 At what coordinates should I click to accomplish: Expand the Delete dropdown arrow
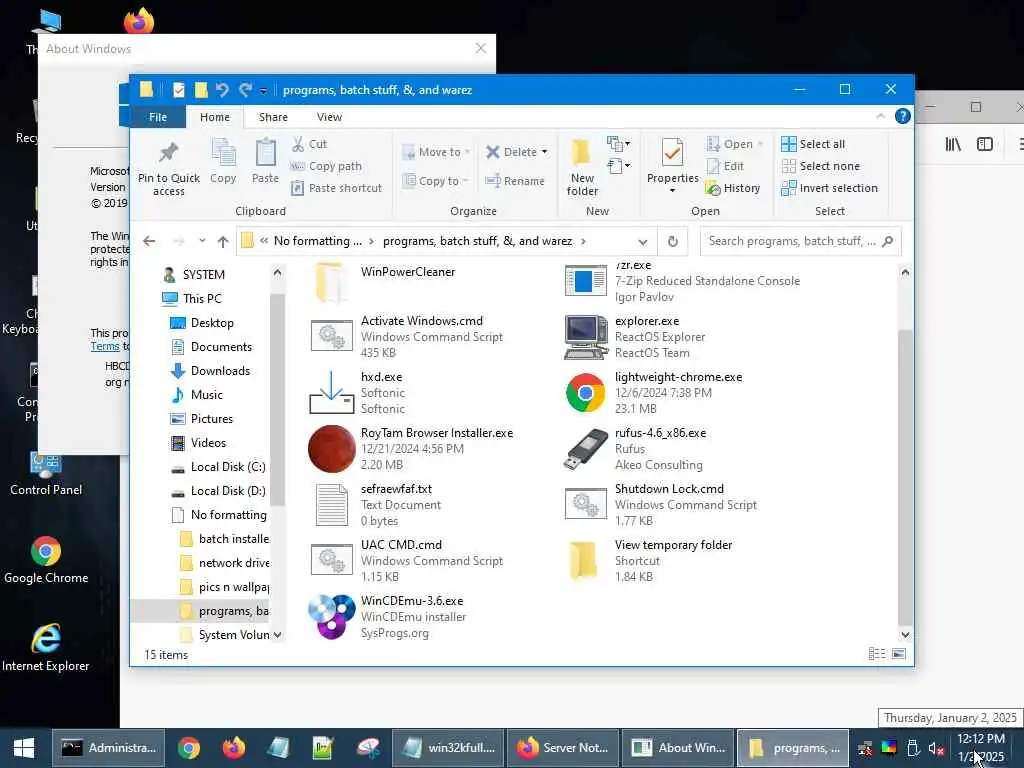click(x=545, y=152)
